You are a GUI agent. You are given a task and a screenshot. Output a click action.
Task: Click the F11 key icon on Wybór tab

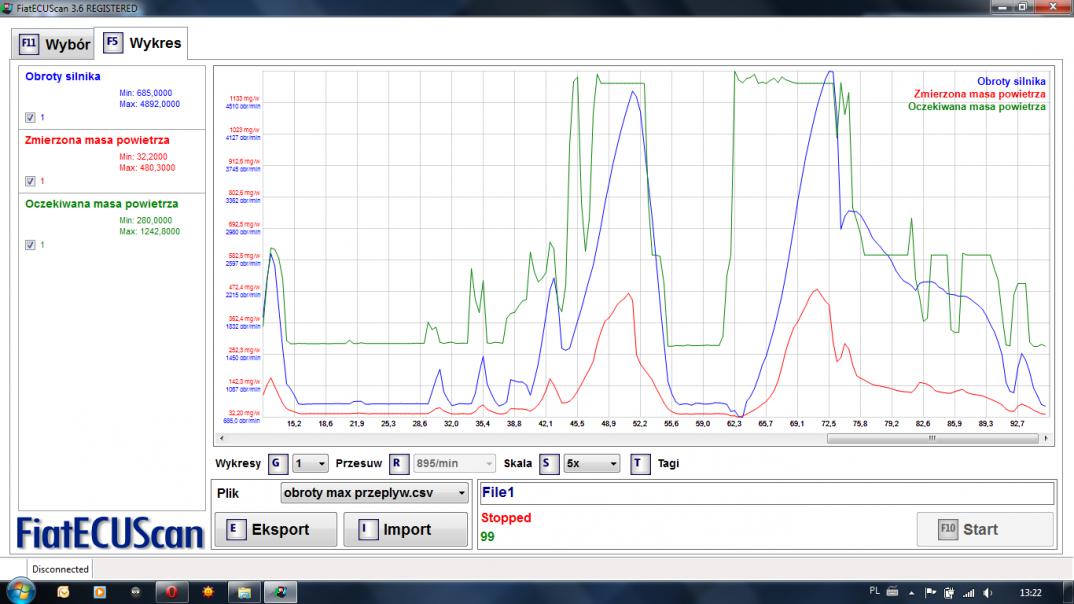29,43
